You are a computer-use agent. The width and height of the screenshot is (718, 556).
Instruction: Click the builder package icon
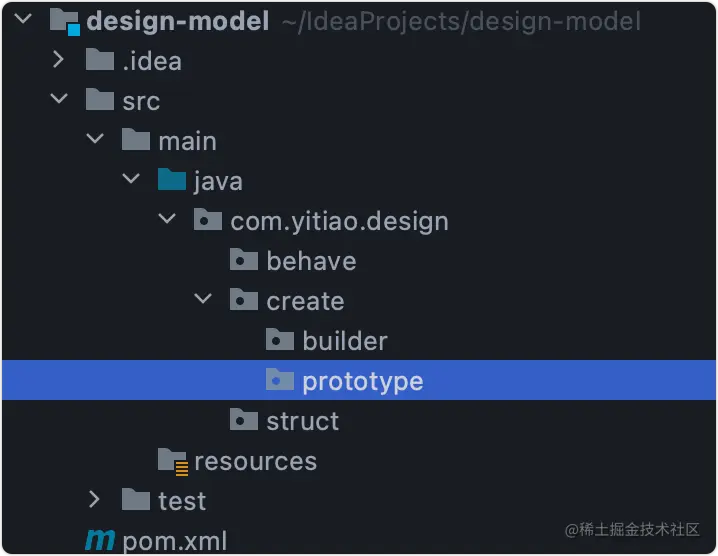coord(280,339)
